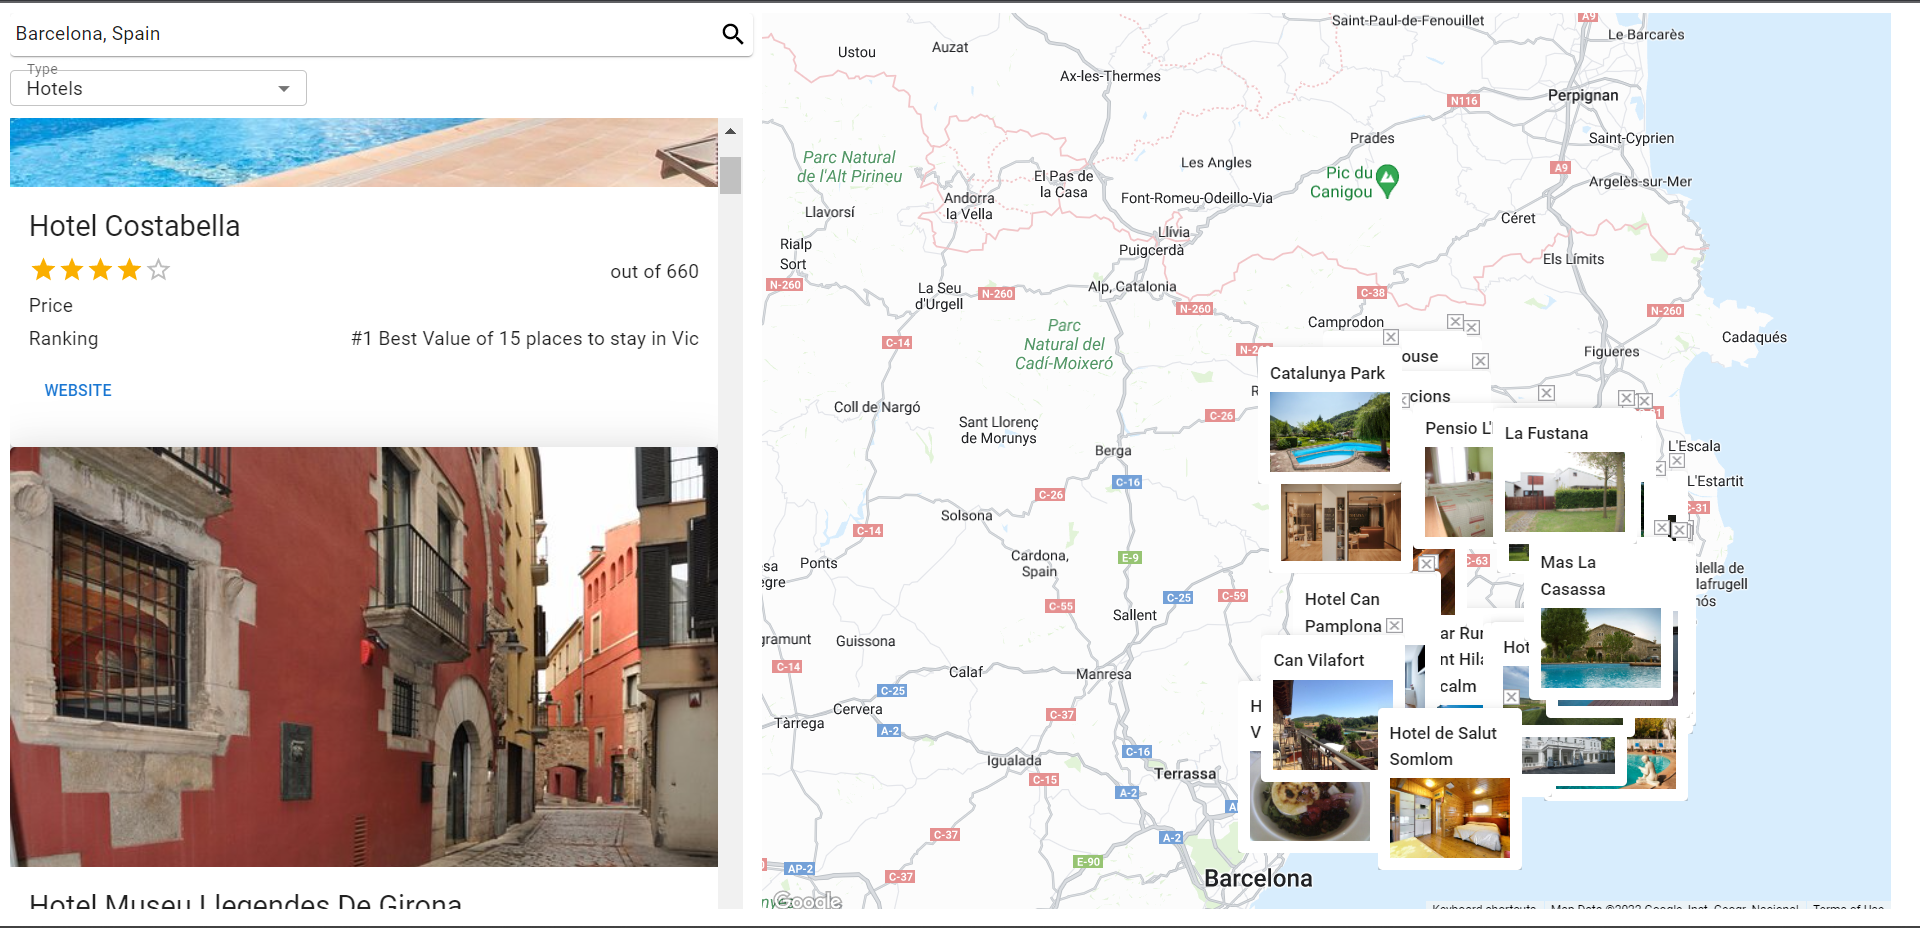The image size is (1920, 928).
Task: Click the "#1 Best Value of 15 places" ranking text
Action: click(525, 339)
